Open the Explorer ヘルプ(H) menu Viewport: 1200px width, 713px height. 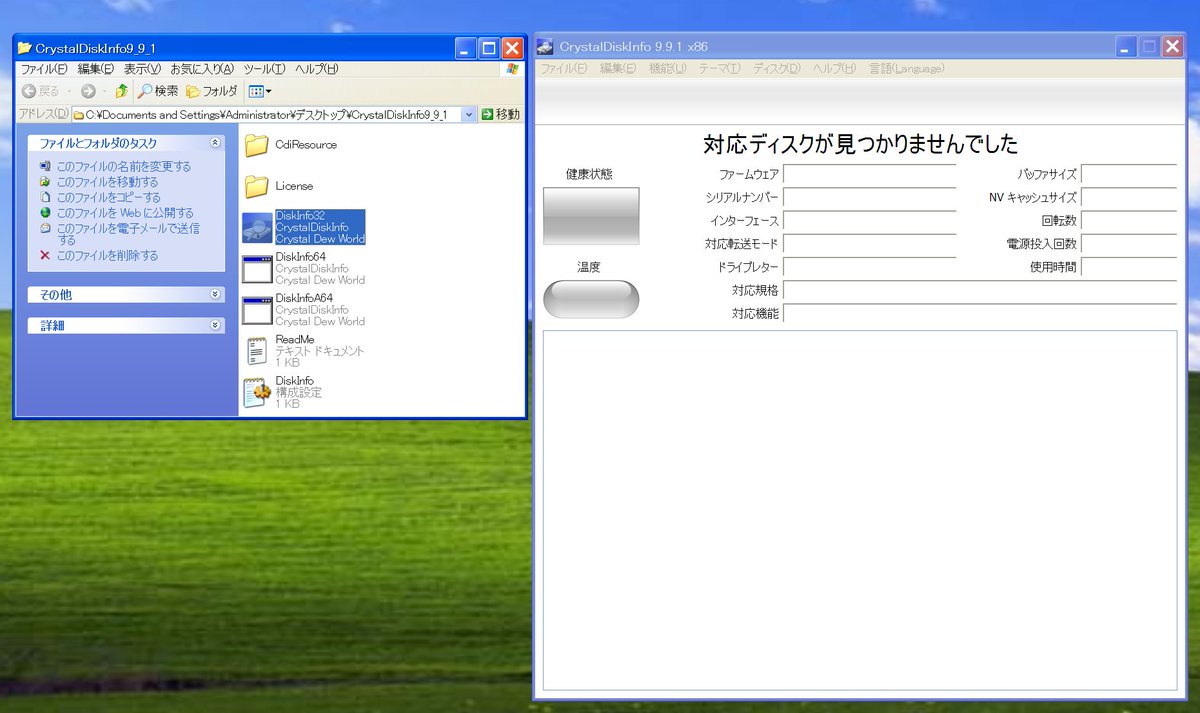(x=316, y=69)
